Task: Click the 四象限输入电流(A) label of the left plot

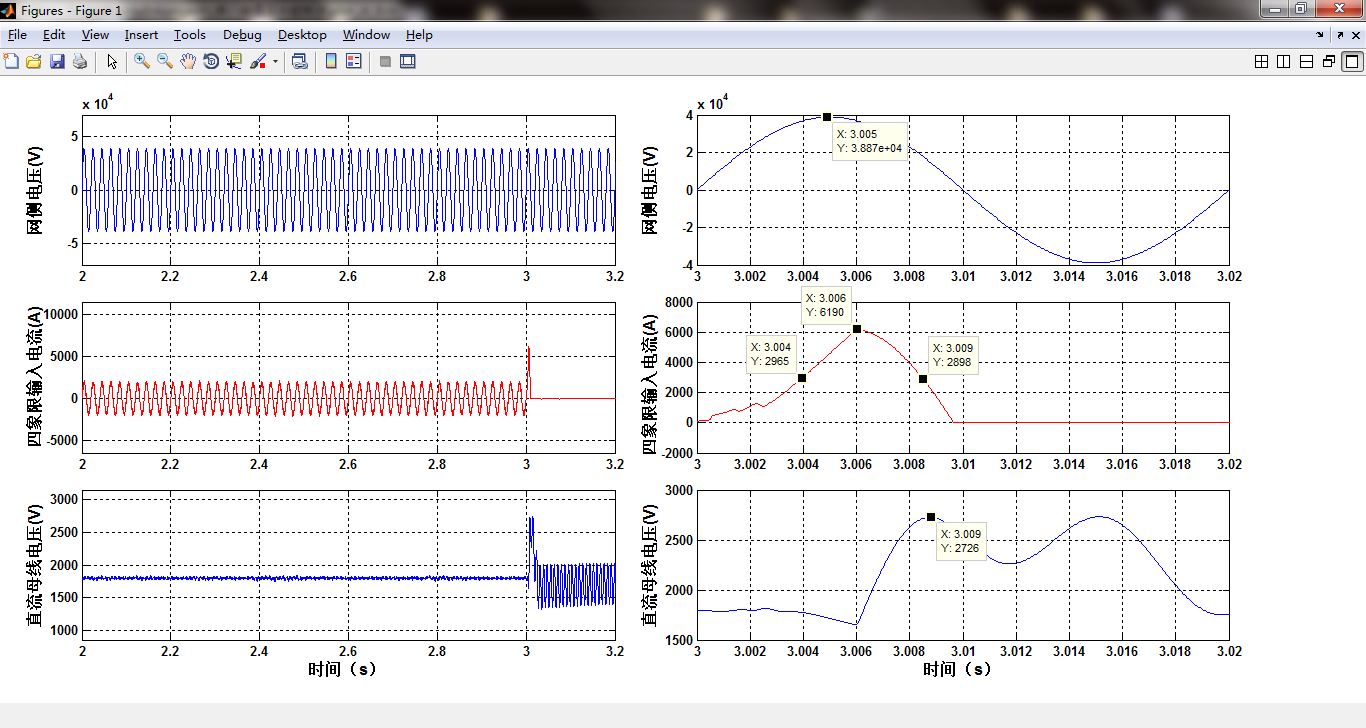Action: coord(35,378)
